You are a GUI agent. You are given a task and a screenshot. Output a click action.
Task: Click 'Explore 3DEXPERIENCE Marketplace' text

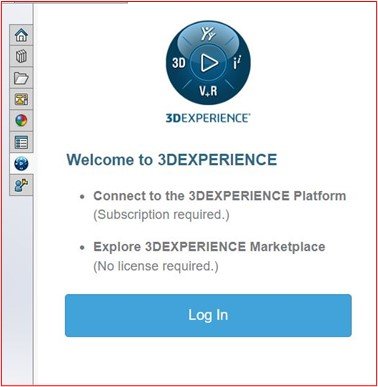click(x=209, y=247)
